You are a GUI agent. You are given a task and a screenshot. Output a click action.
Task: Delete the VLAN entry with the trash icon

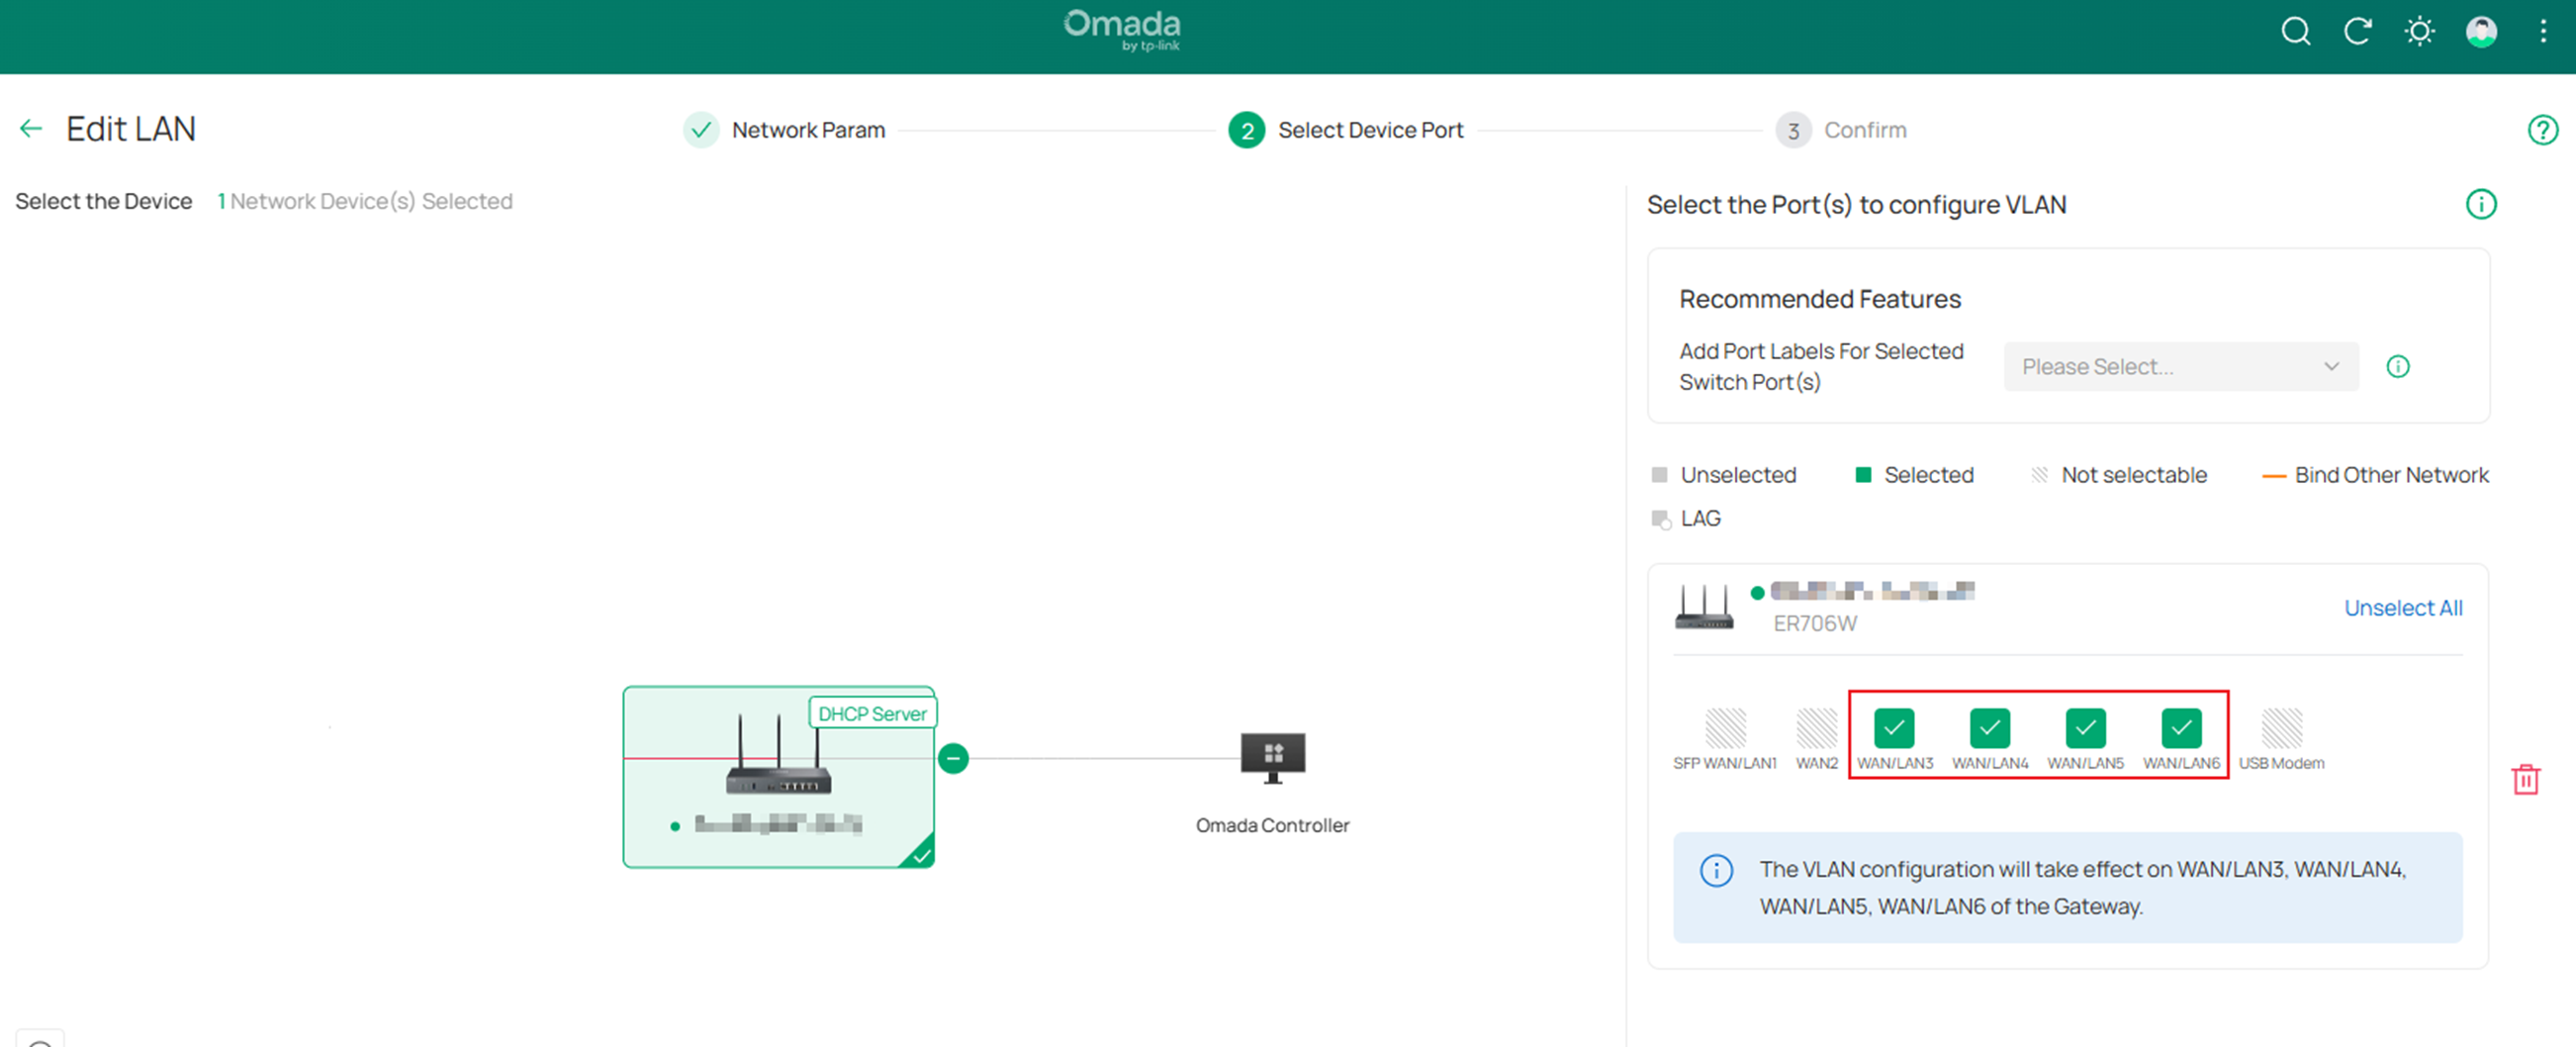(2527, 779)
